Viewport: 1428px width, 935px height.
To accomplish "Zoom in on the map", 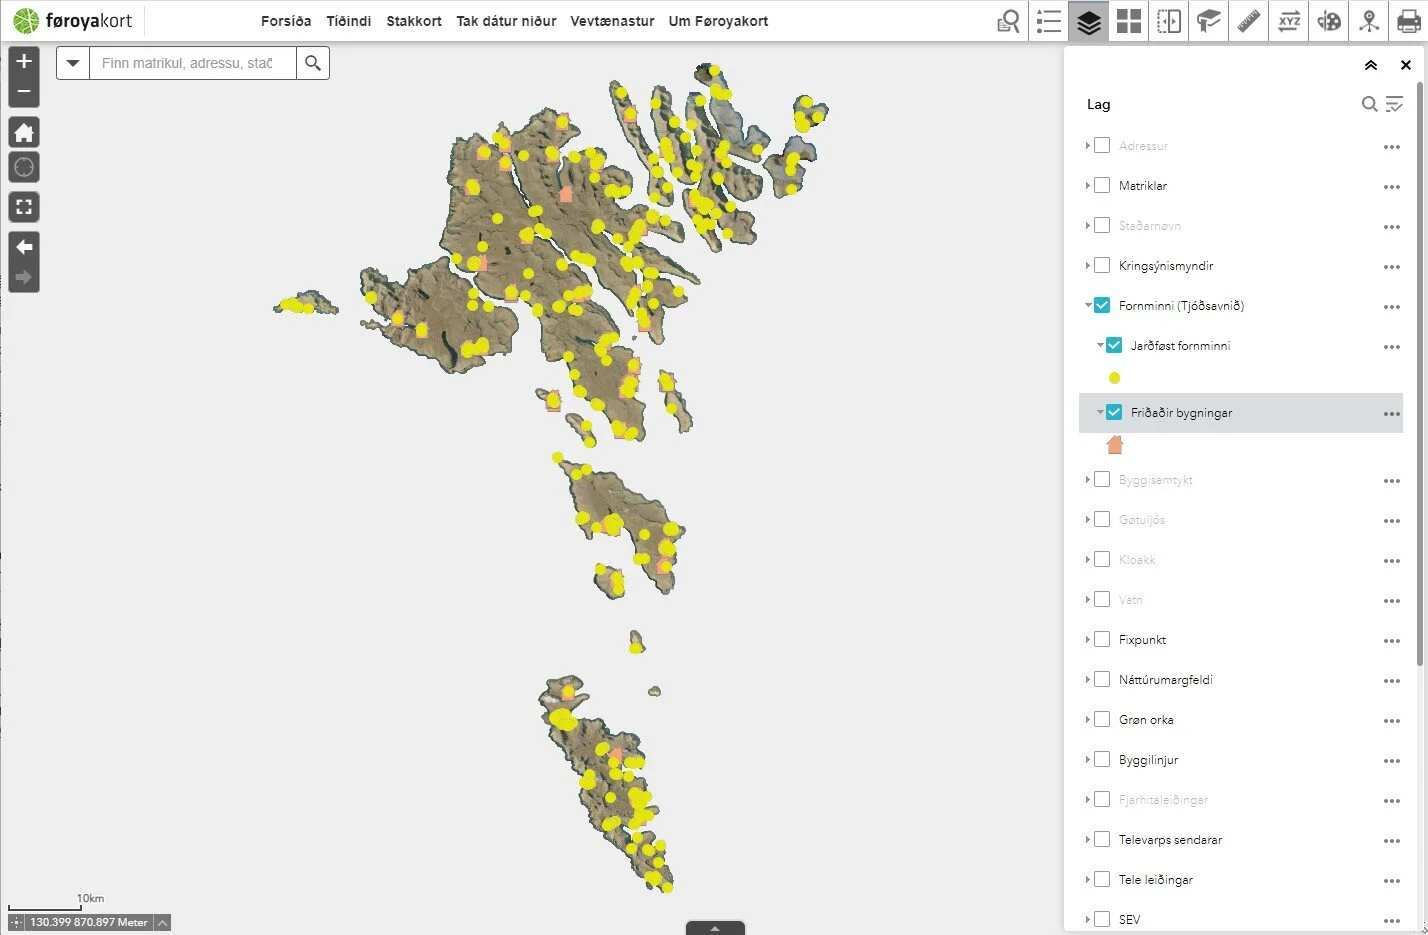I will pyautogui.click(x=24, y=61).
